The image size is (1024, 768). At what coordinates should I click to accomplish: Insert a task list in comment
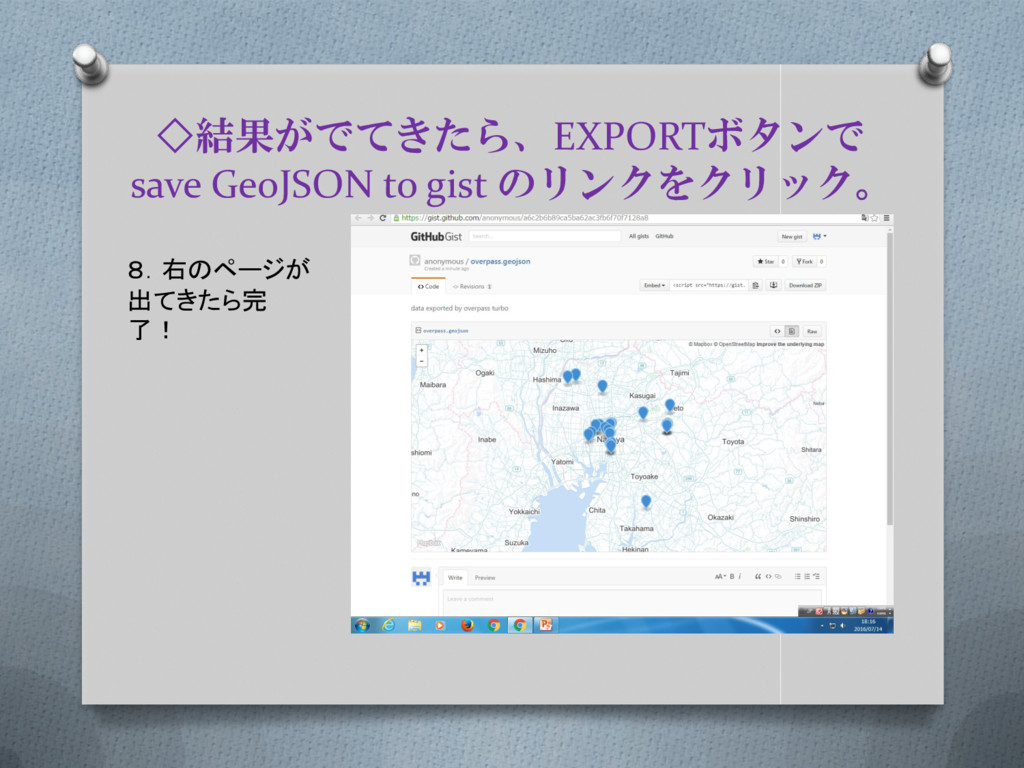816,577
